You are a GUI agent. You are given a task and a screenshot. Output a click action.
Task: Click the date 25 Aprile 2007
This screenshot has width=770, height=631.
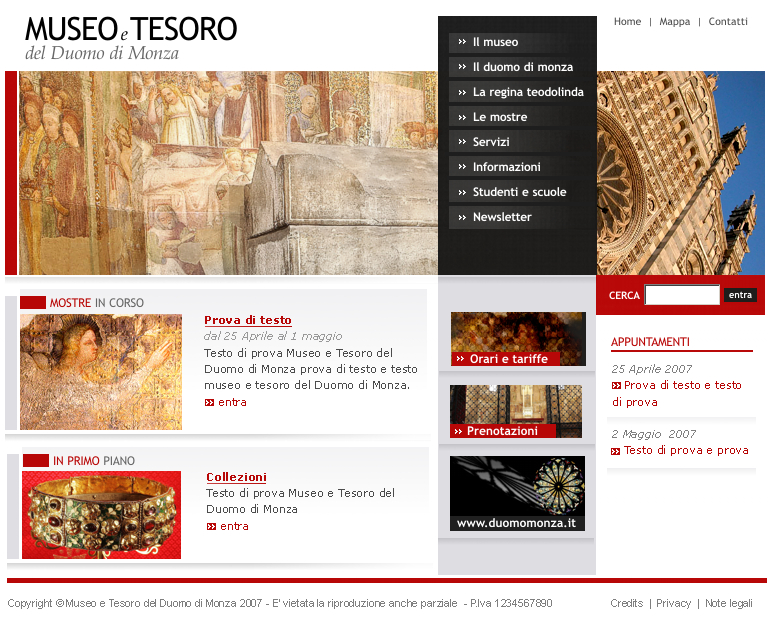point(652,369)
